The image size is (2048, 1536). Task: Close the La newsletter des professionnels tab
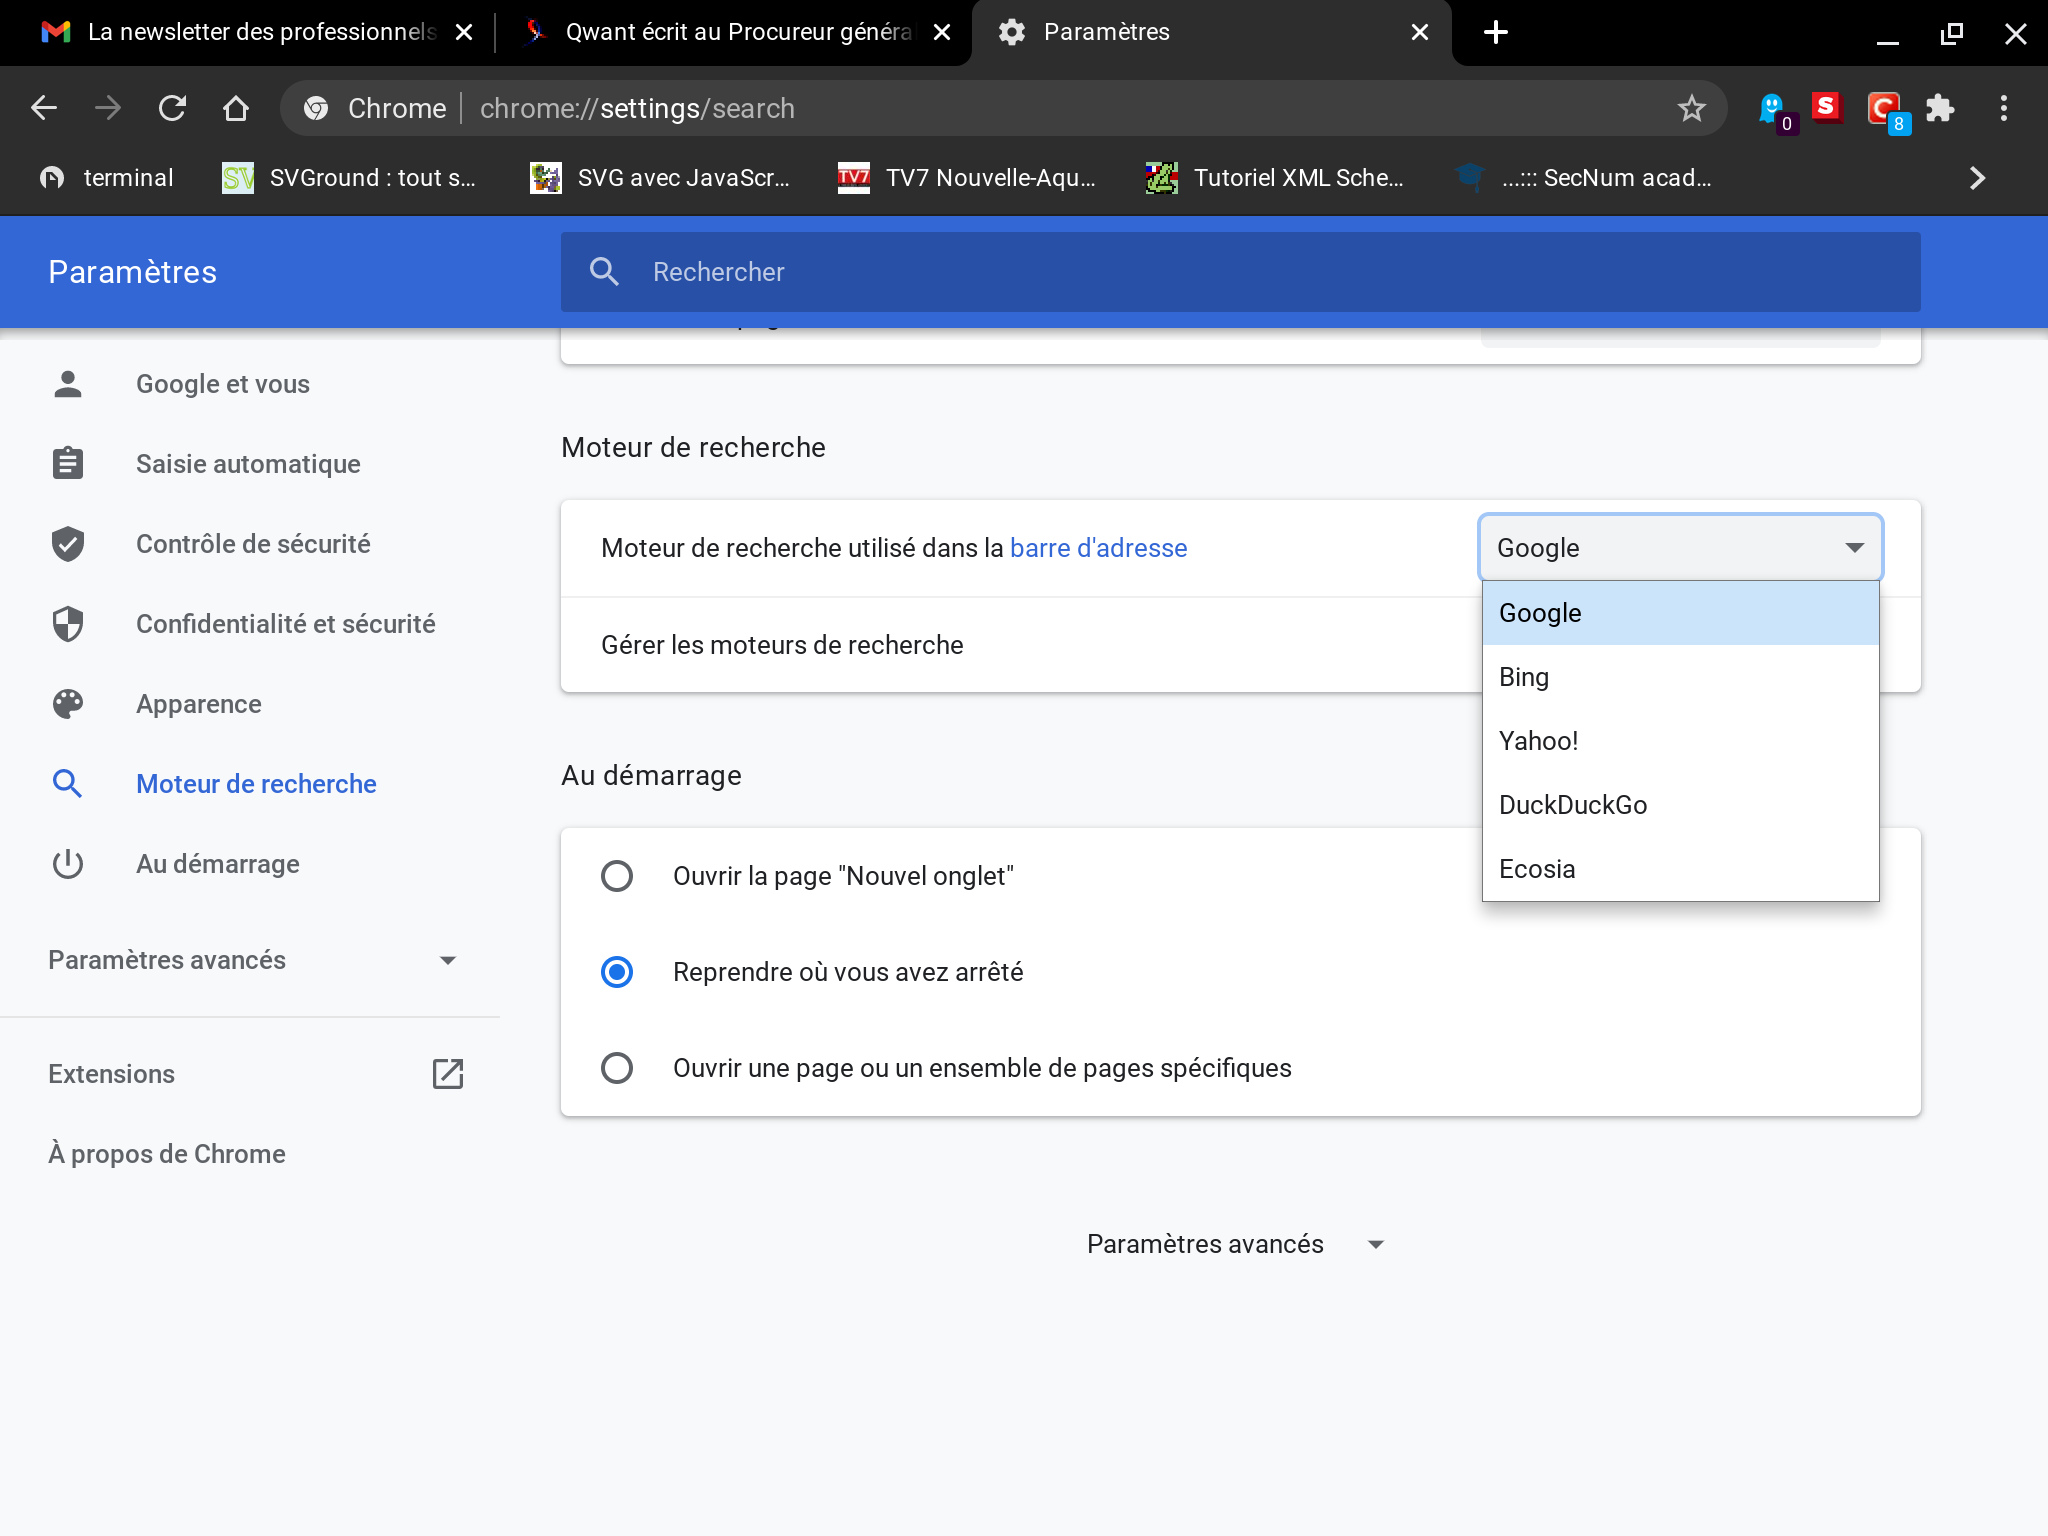[464, 32]
